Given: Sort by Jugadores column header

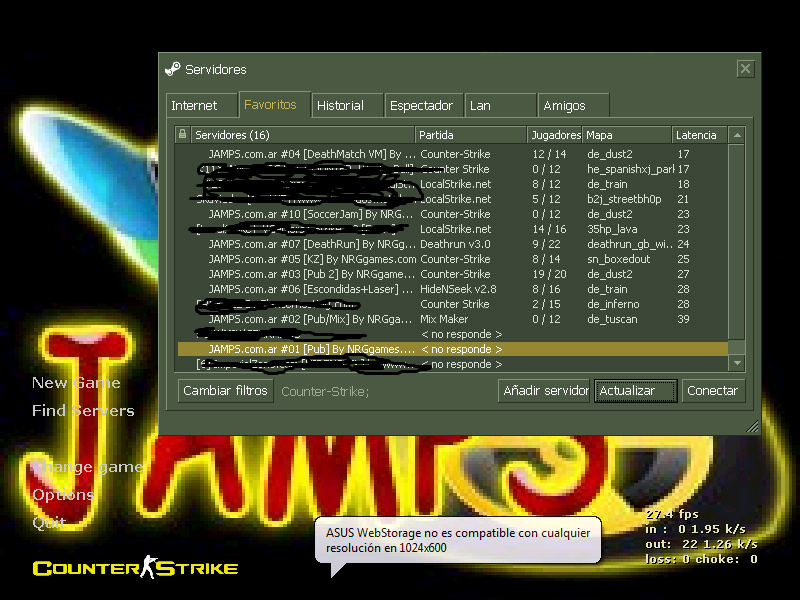Looking at the screenshot, I should coord(555,135).
